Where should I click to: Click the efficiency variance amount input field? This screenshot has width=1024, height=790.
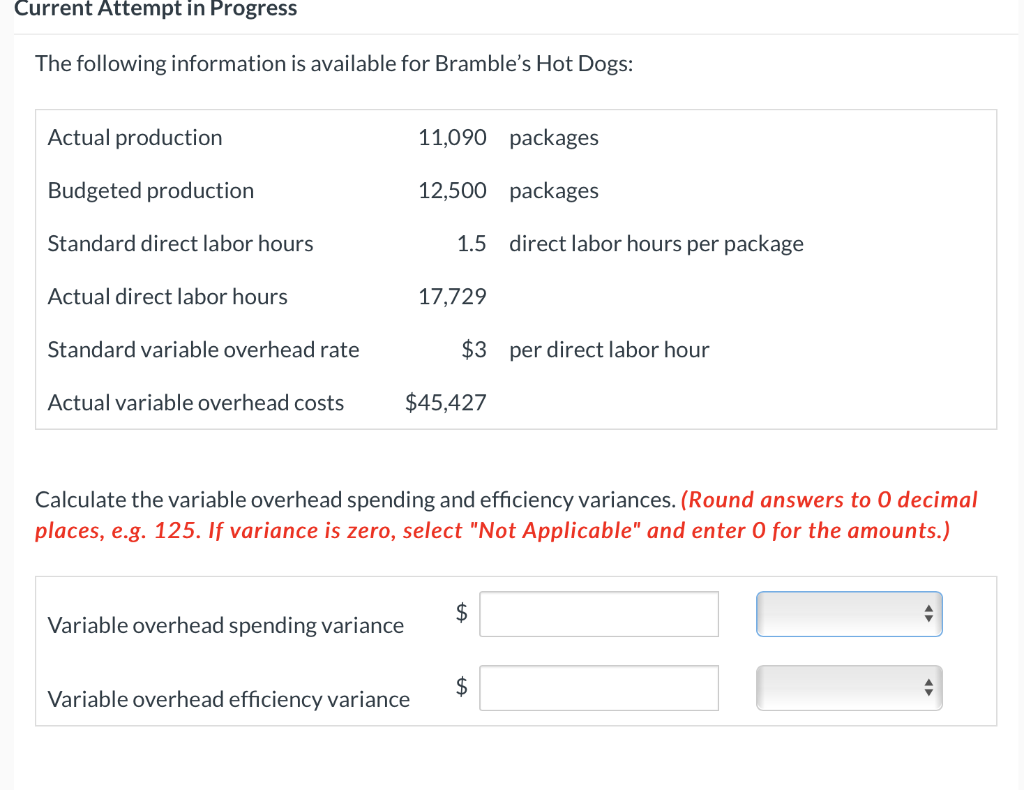pyautogui.click(x=598, y=688)
